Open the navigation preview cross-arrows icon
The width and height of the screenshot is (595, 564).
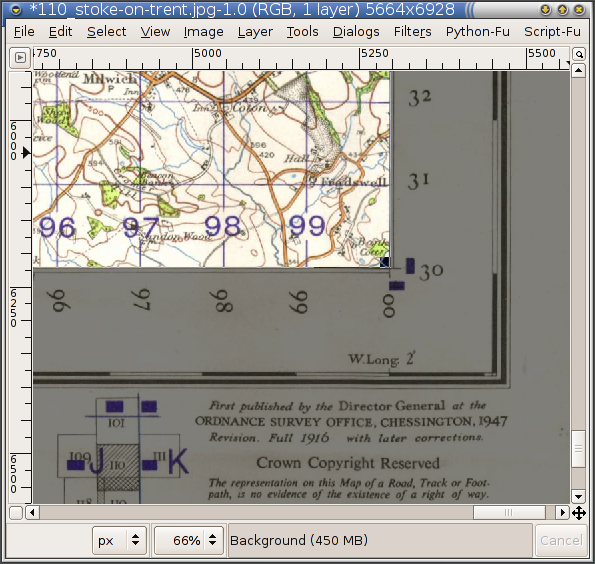(579, 513)
